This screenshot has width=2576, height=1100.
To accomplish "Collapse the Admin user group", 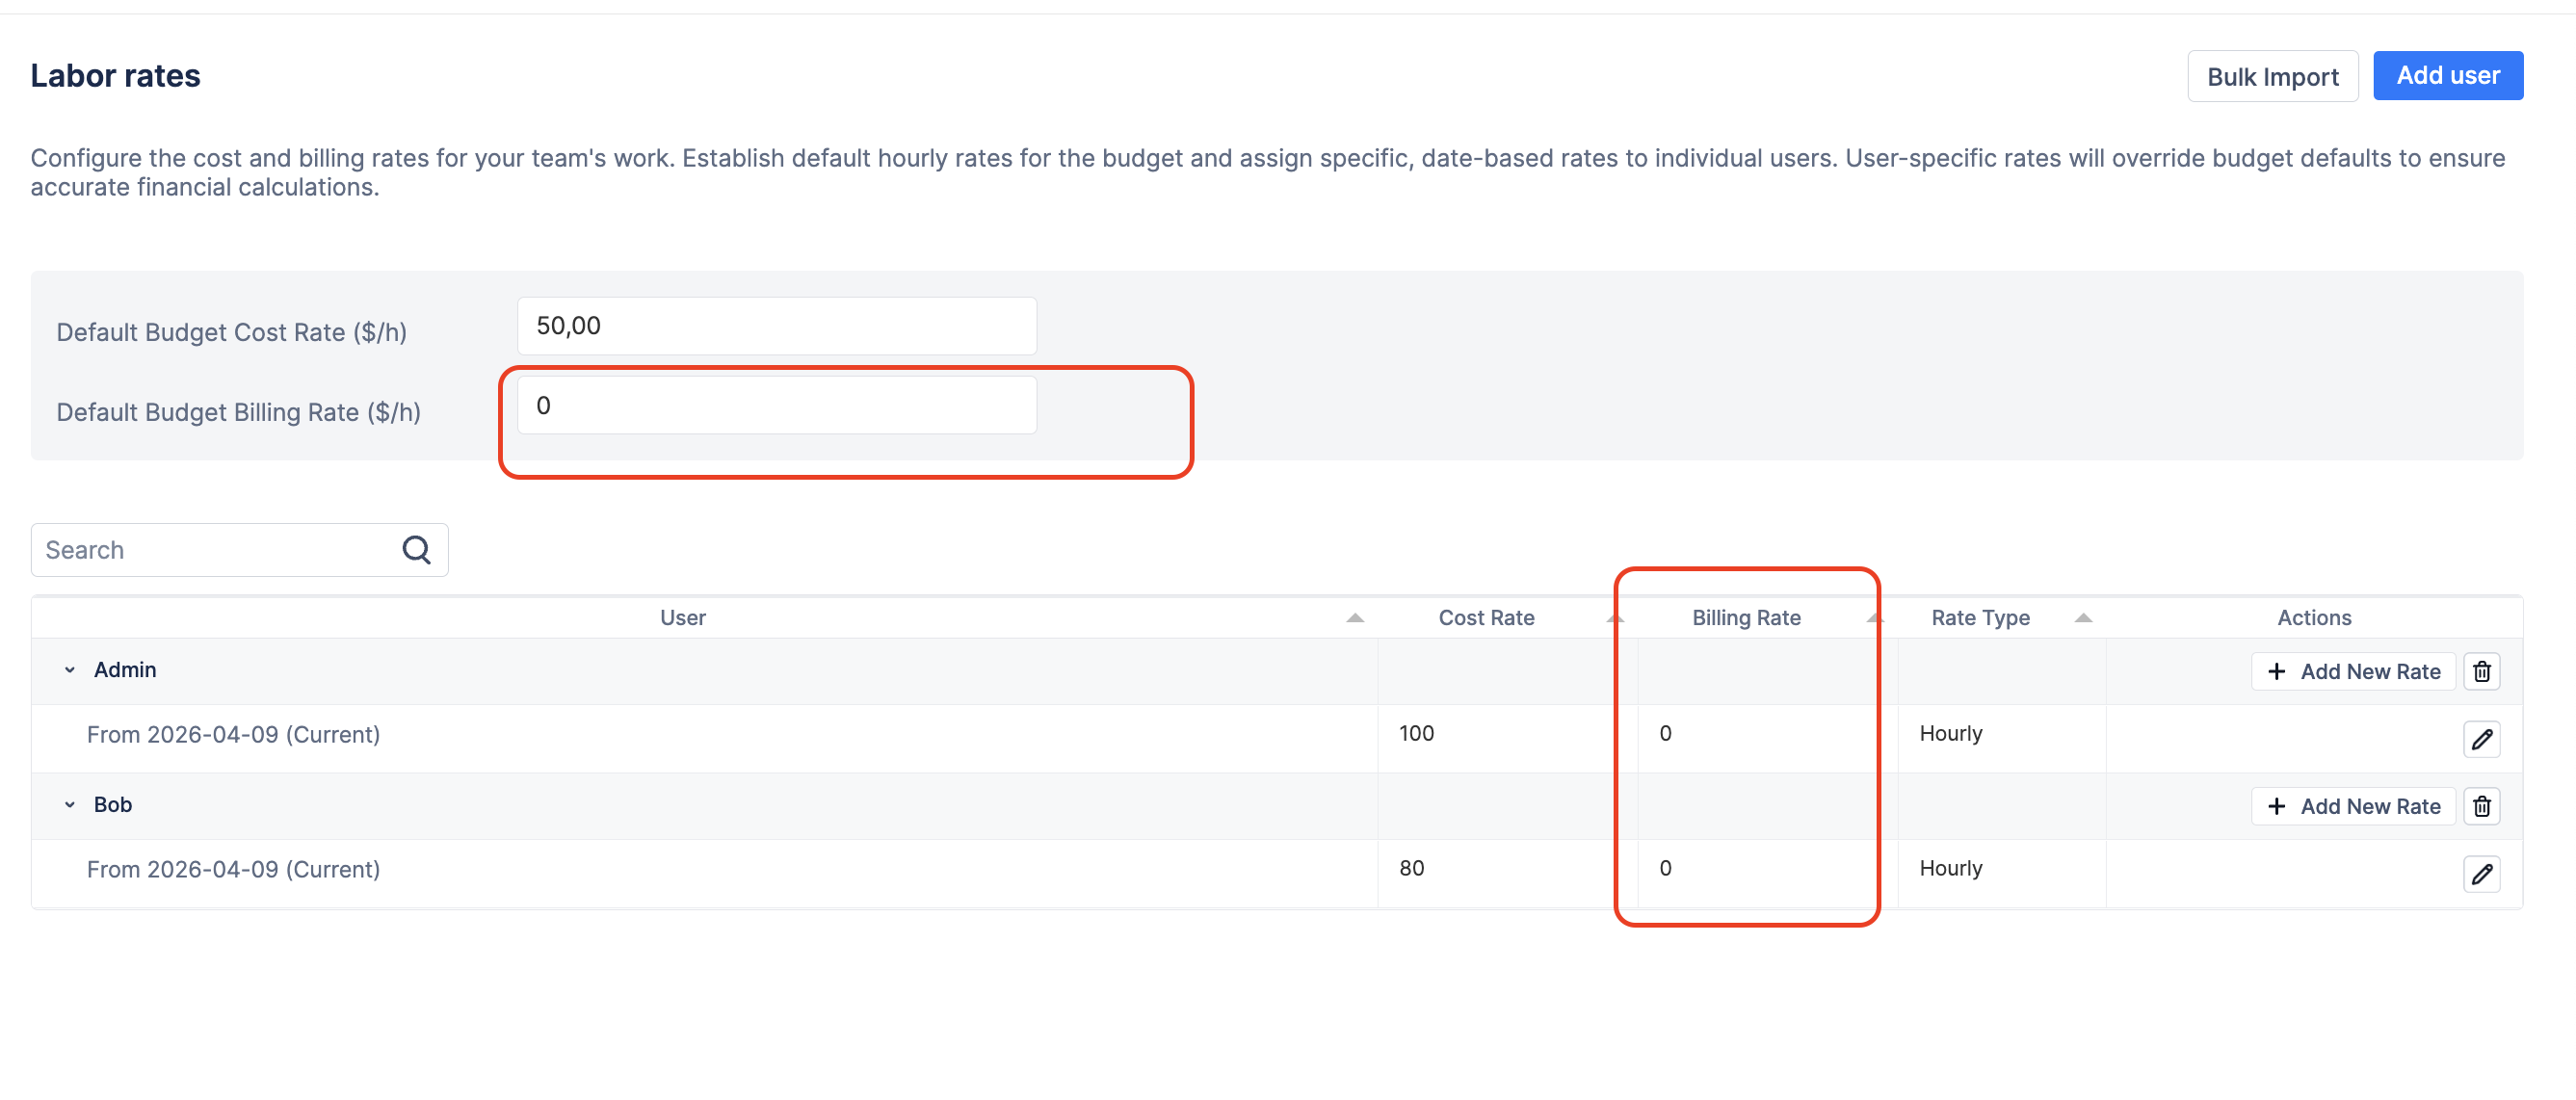I will tap(70, 670).
